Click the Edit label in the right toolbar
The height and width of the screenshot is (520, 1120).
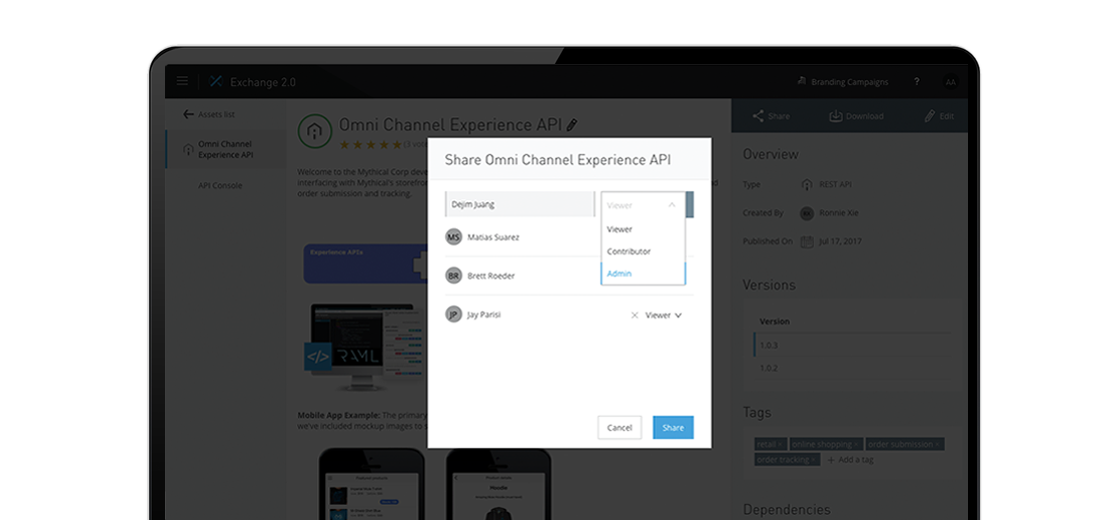pyautogui.click(x=946, y=116)
